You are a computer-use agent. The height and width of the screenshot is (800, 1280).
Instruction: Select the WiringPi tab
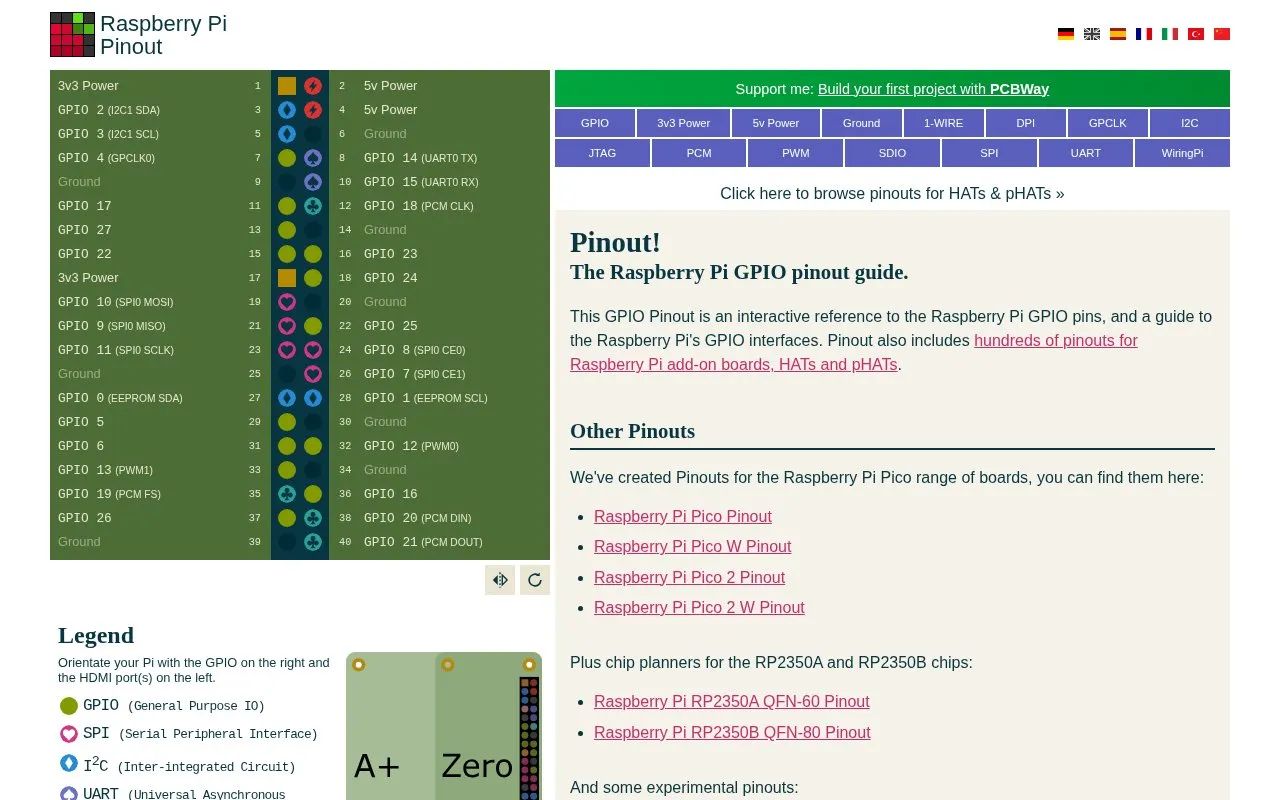pyautogui.click(x=1182, y=153)
